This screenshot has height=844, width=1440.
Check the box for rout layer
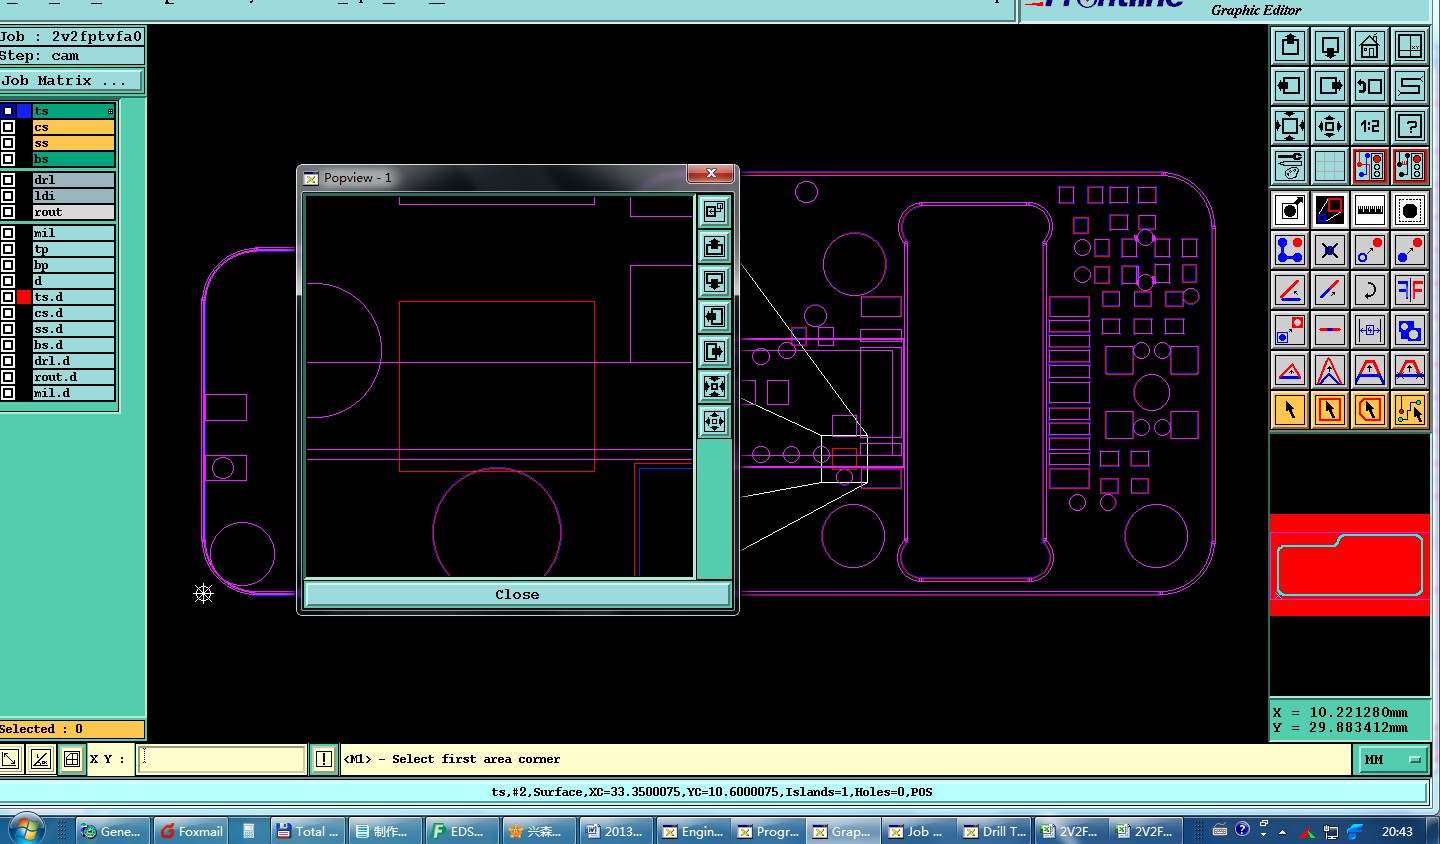coord(8,212)
